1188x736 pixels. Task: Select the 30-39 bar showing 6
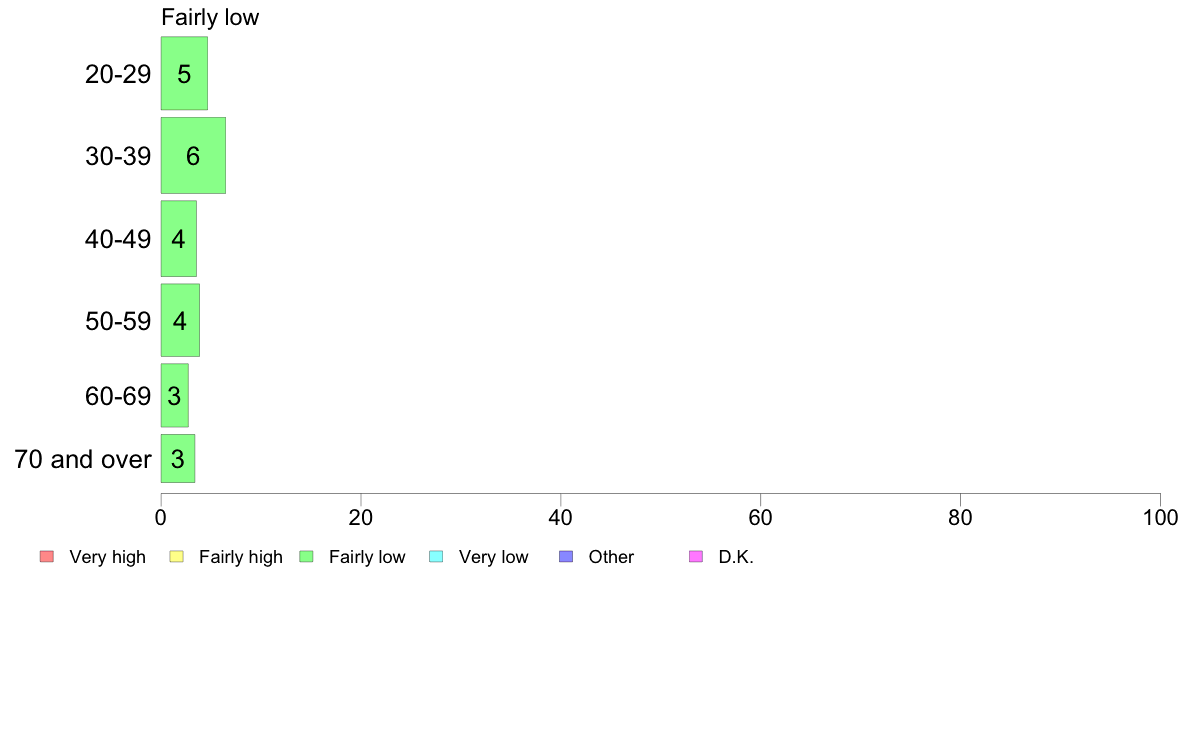click(193, 155)
